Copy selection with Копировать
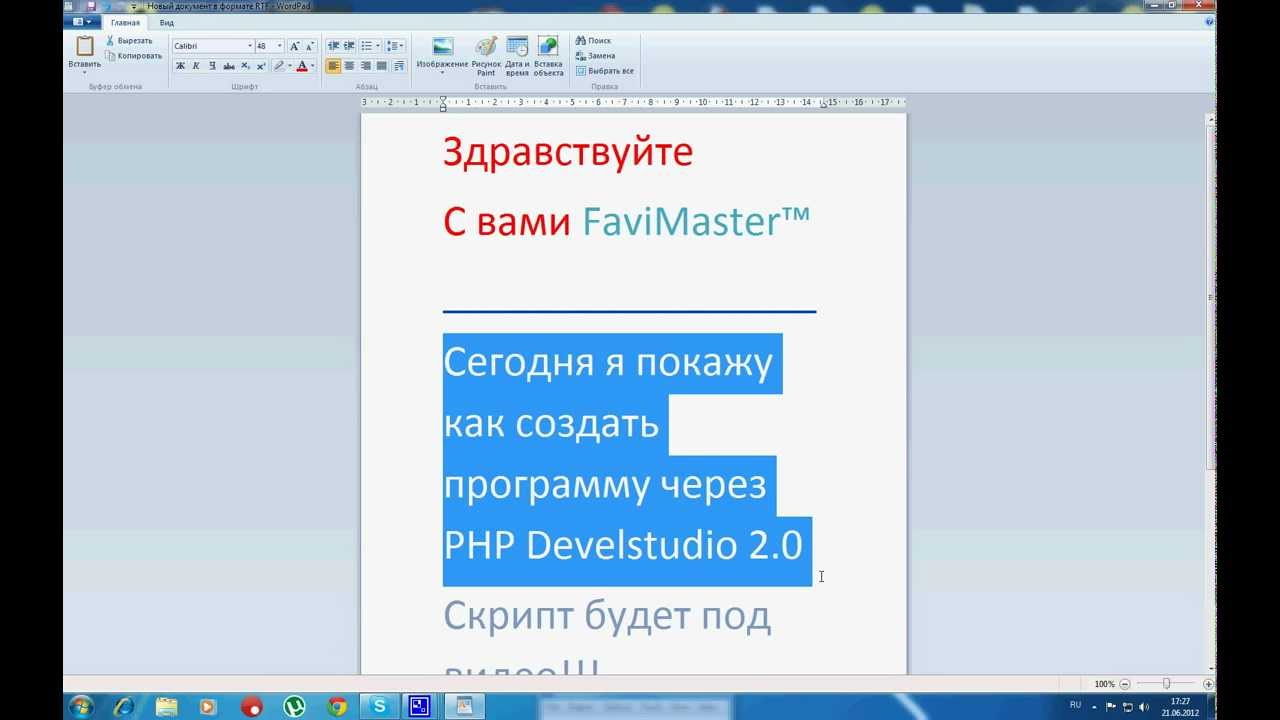 [133, 56]
